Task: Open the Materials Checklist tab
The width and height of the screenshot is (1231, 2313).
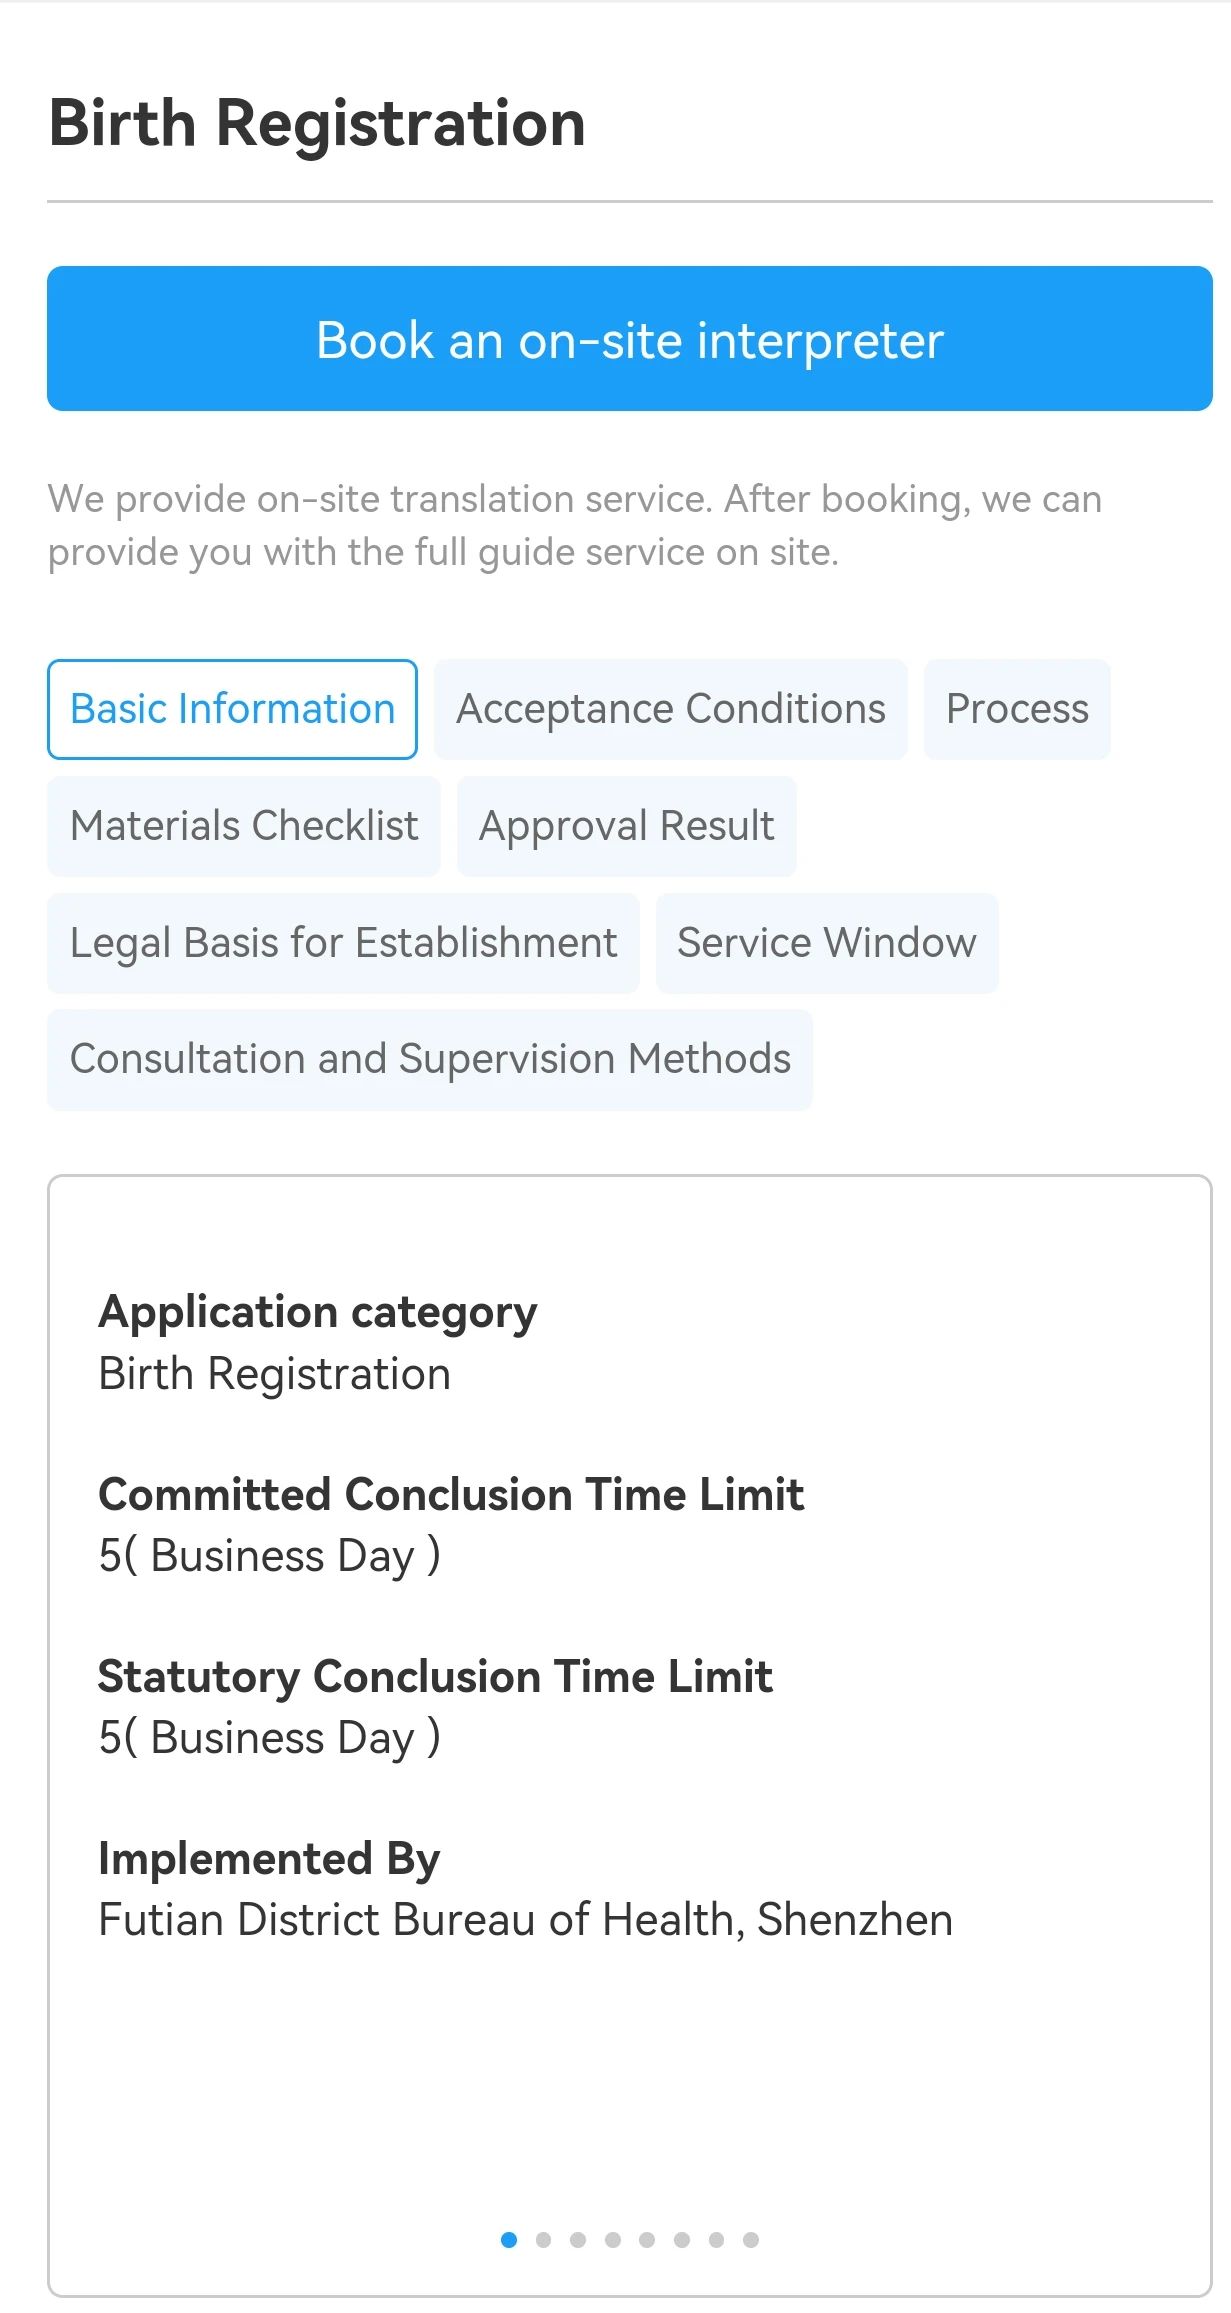Action: click(244, 826)
